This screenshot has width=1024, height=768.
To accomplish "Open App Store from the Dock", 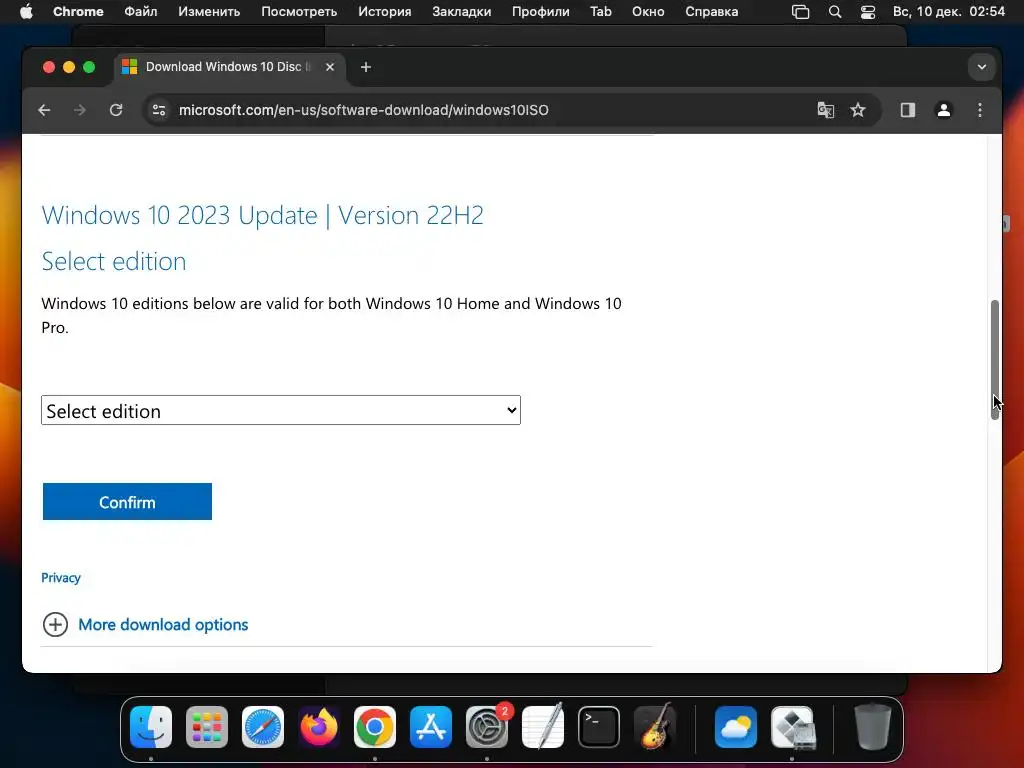I will pyautogui.click(x=431, y=727).
